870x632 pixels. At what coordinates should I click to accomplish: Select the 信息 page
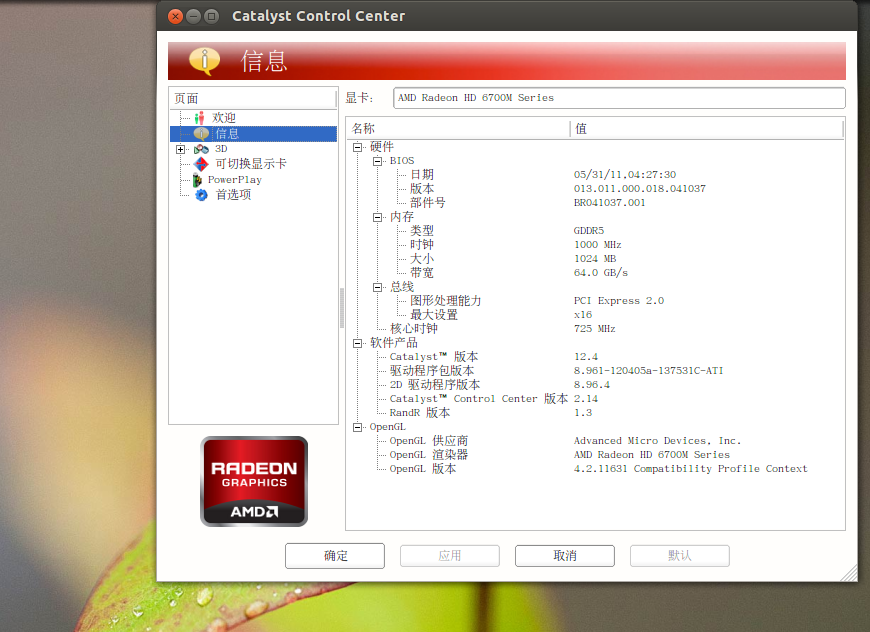point(253,134)
